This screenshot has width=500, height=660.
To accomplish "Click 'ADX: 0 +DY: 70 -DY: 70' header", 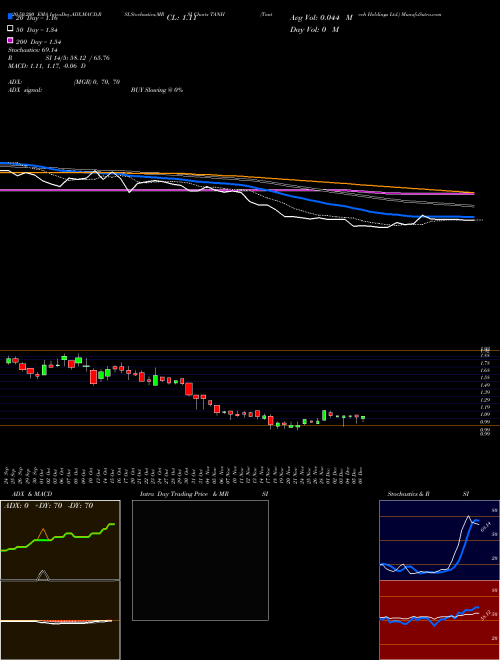I will pyautogui.click(x=48, y=506).
